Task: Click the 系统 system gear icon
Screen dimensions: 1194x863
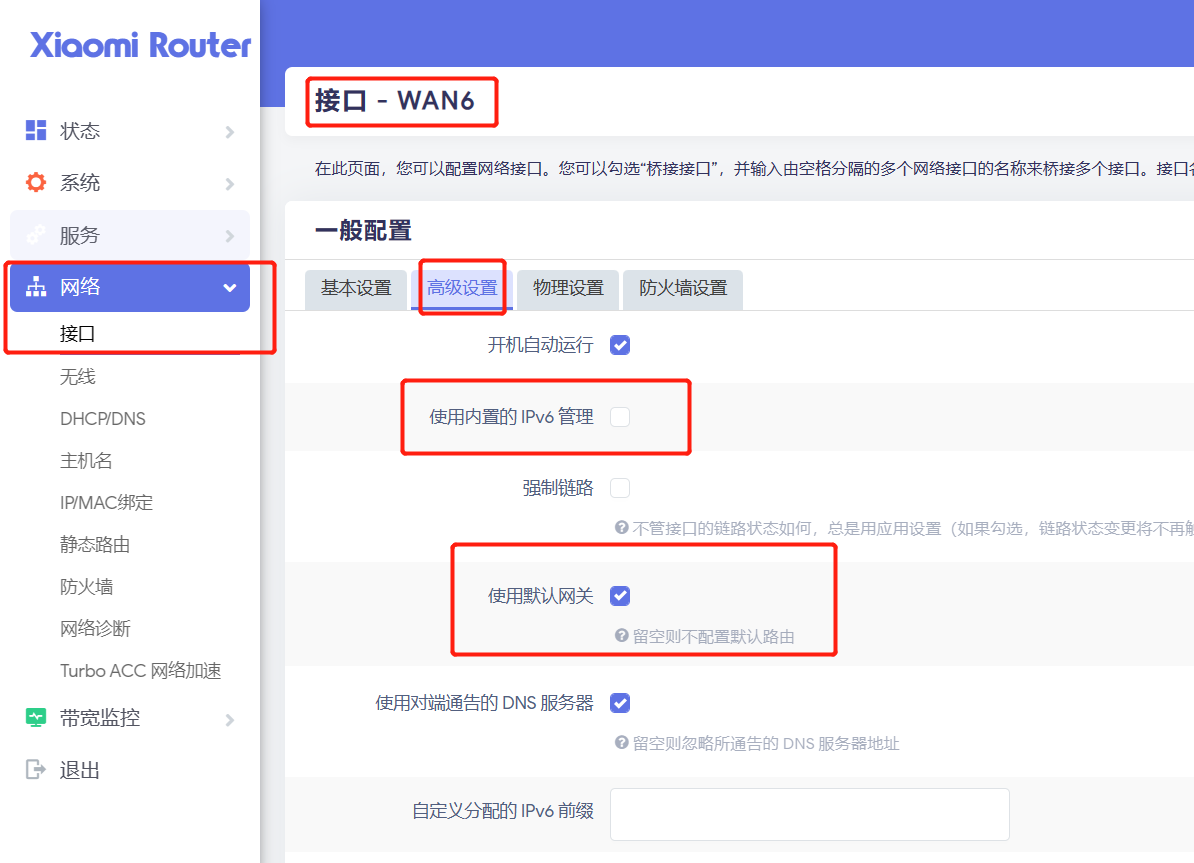Action: coord(35,182)
